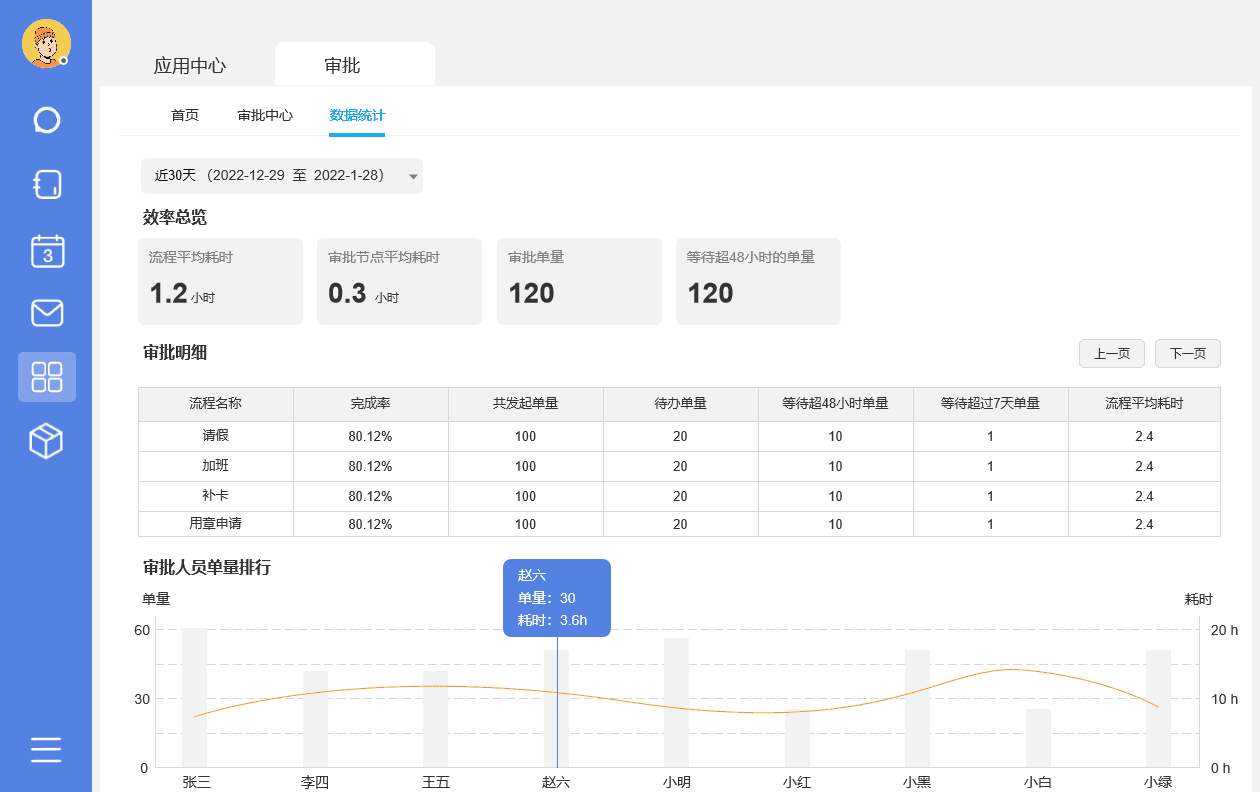Click the 80.12% value in 请假 row
Image resolution: width=1260 pixels, height=792 pixels.
(x=370, y=437)
